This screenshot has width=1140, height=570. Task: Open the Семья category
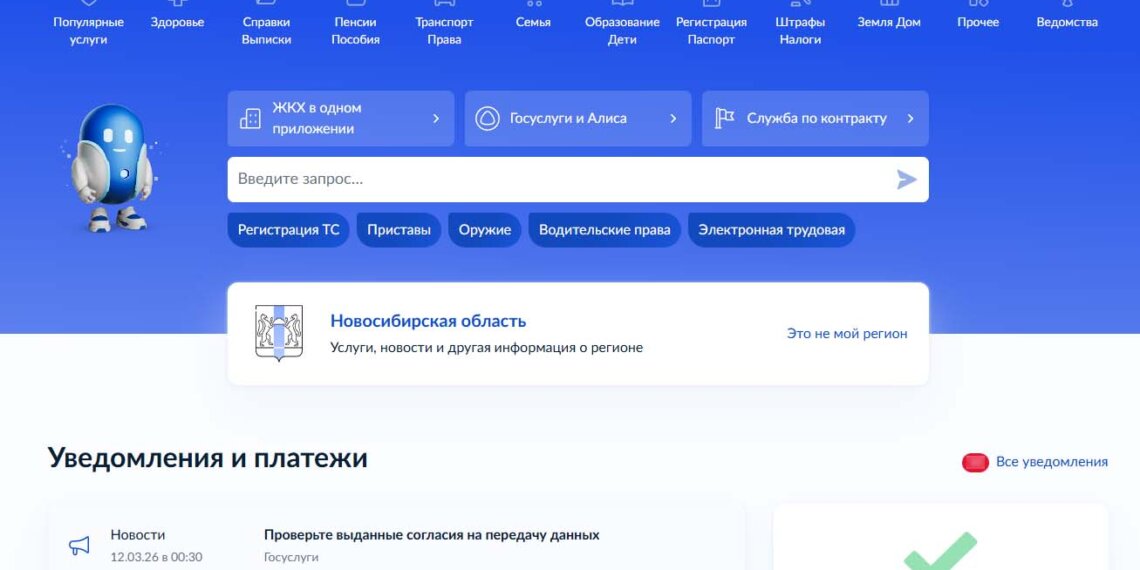pos(533,22)
